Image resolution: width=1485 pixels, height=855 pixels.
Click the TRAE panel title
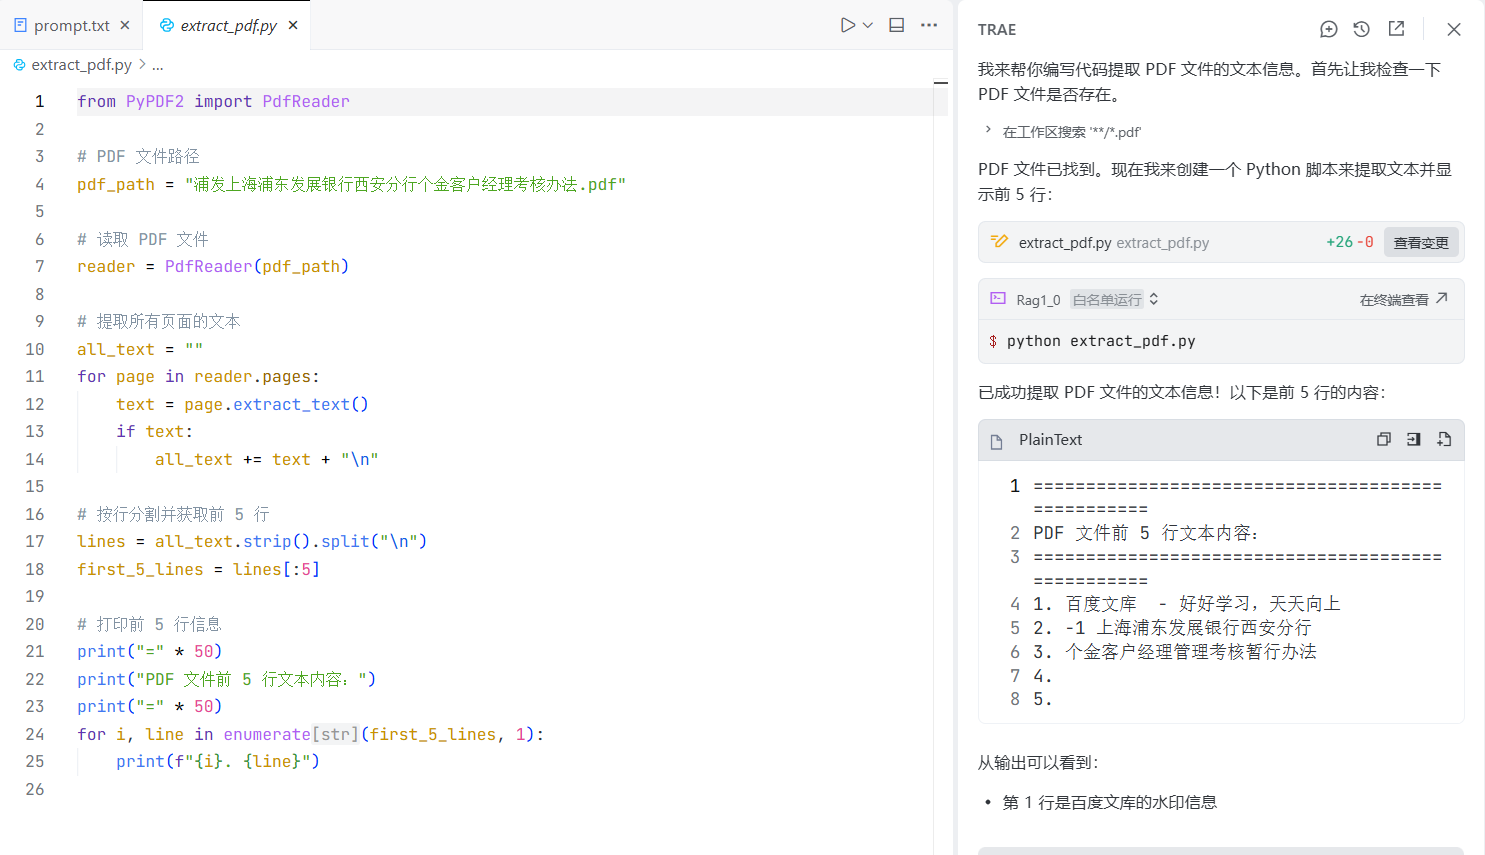click(x=997, y=29)
